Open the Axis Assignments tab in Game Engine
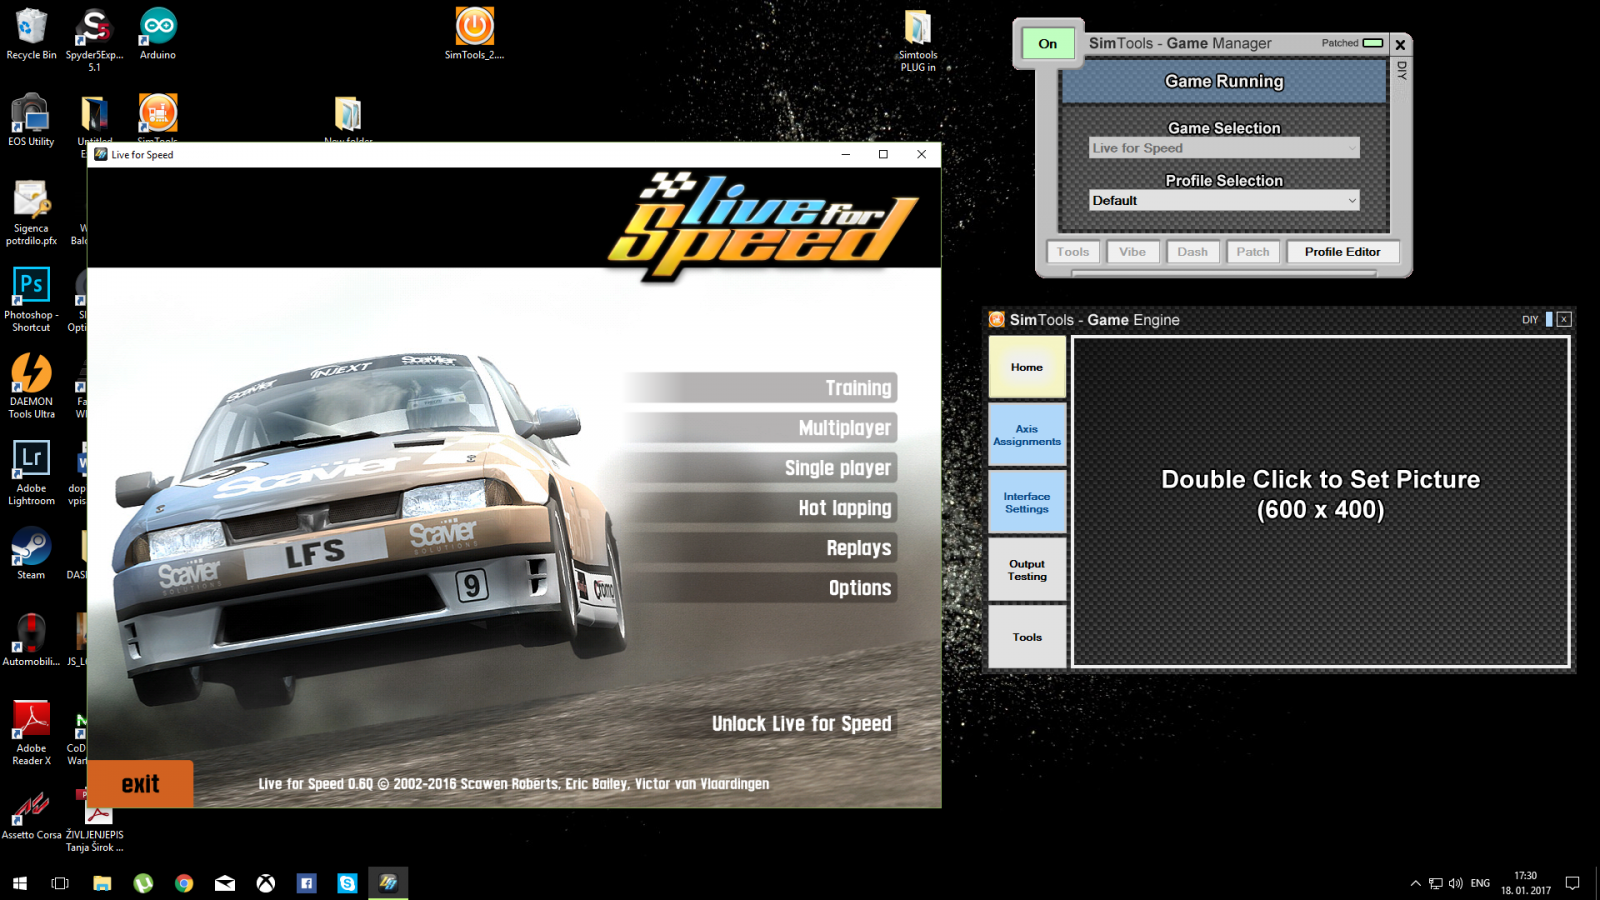This screenshot has width=1600, height=900. [x=1027, y=435]
